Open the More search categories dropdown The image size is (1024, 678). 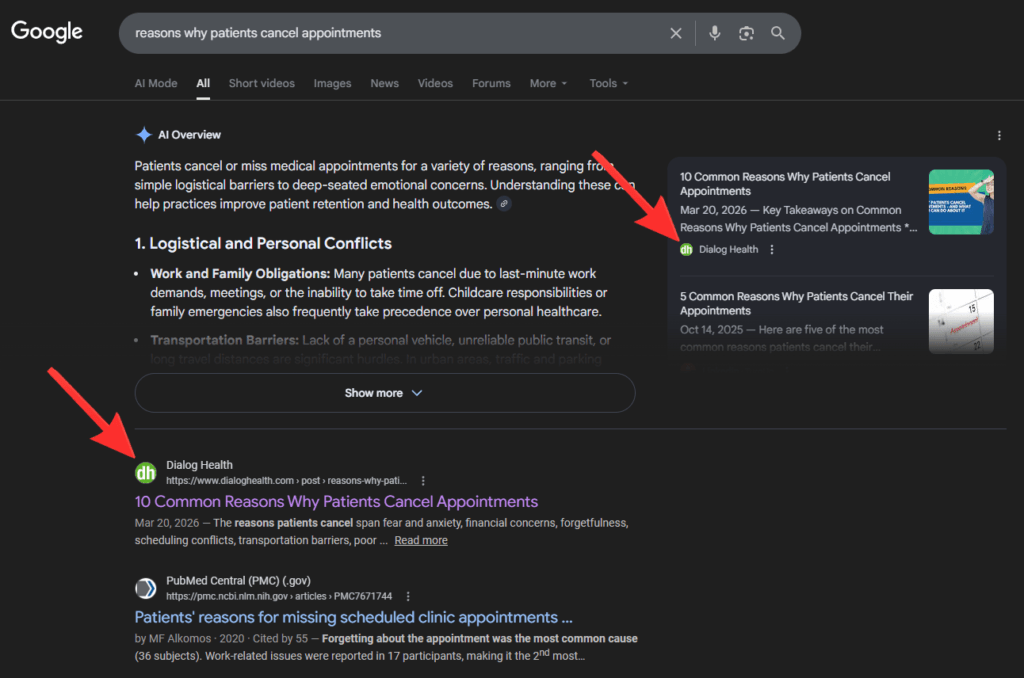pos(548,83)
